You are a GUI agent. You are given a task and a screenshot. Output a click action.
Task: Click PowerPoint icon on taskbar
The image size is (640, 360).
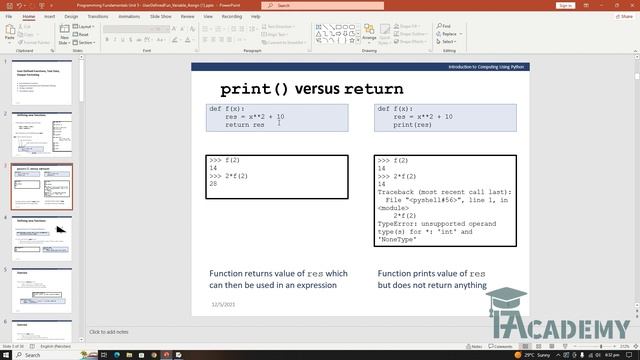167,355
